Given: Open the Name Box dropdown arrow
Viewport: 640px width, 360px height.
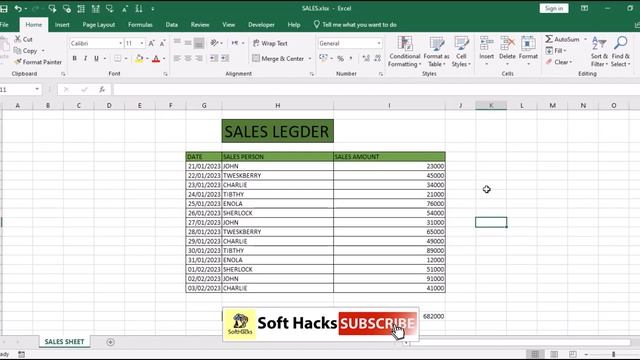Looking at the screenshot, I should point(37,89).
